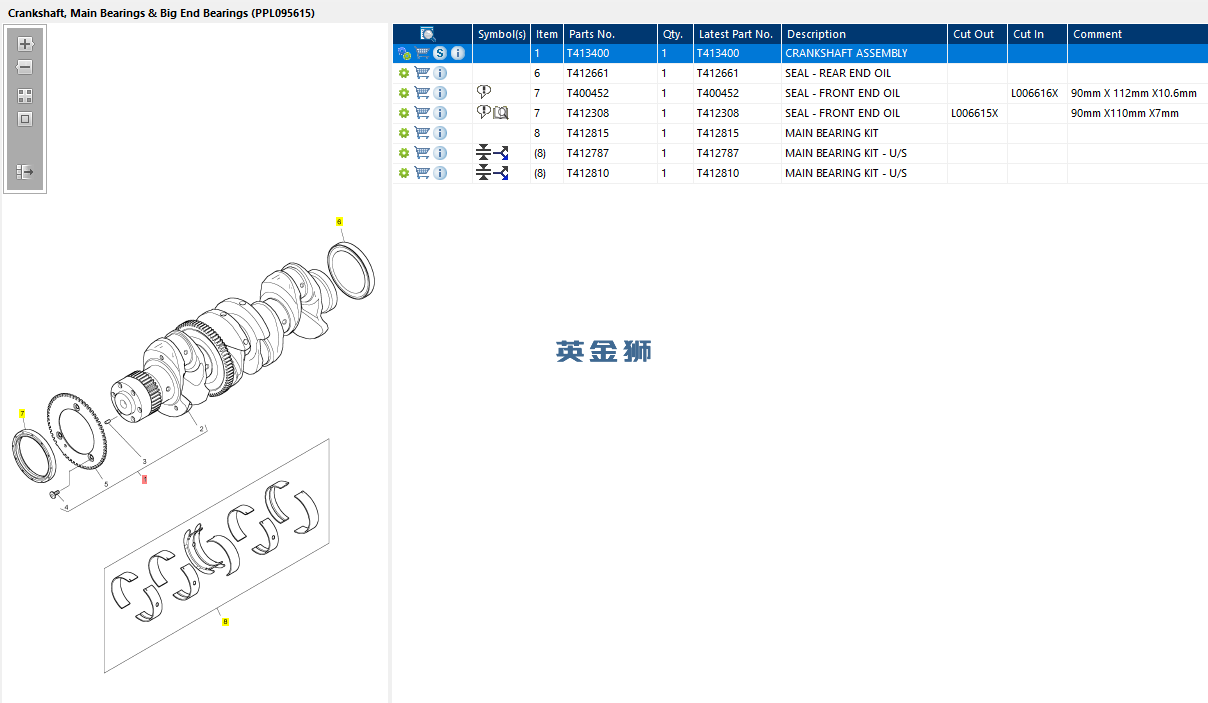Click the book magnifier symbol for T412308

(x=501, y=113)
